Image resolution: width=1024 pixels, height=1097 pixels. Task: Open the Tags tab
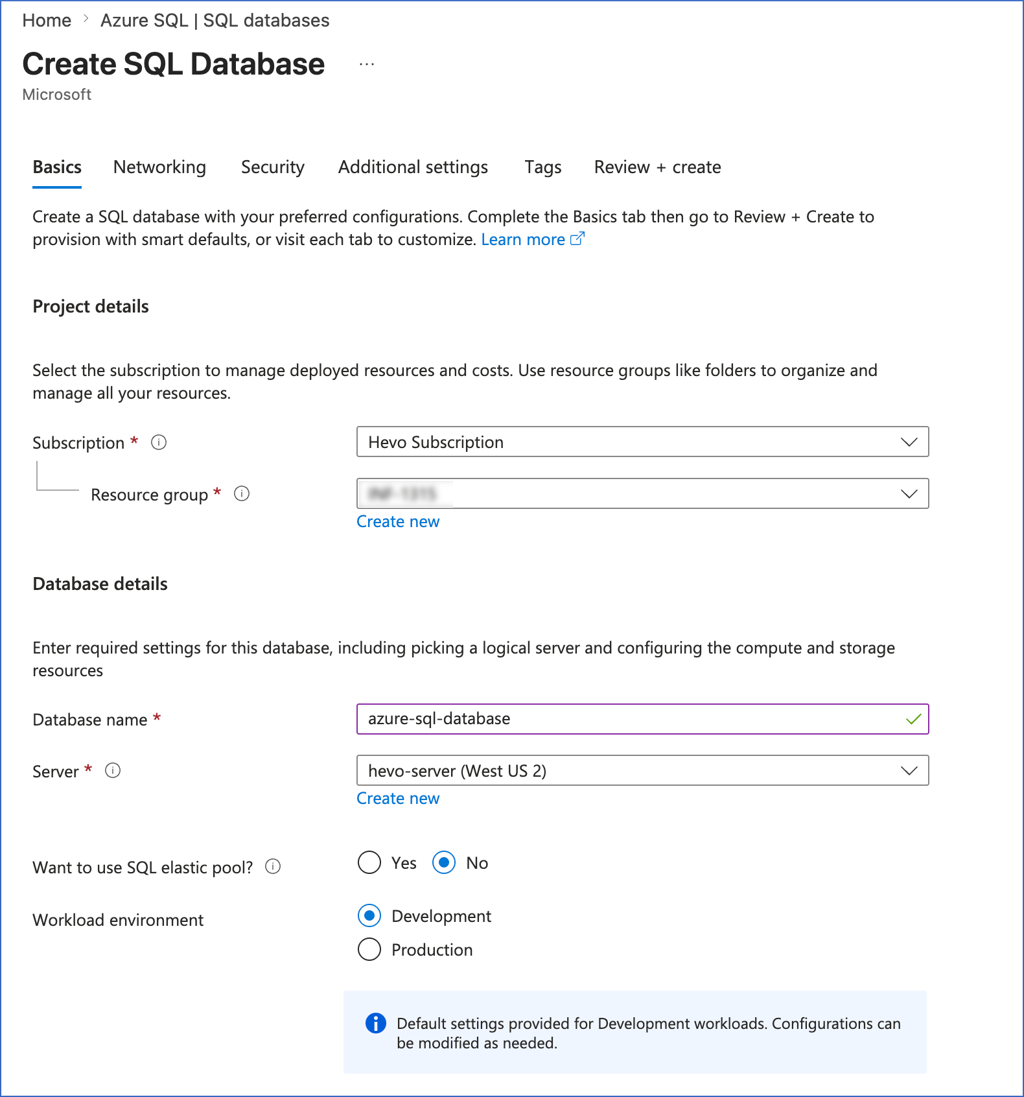(543, 167)
